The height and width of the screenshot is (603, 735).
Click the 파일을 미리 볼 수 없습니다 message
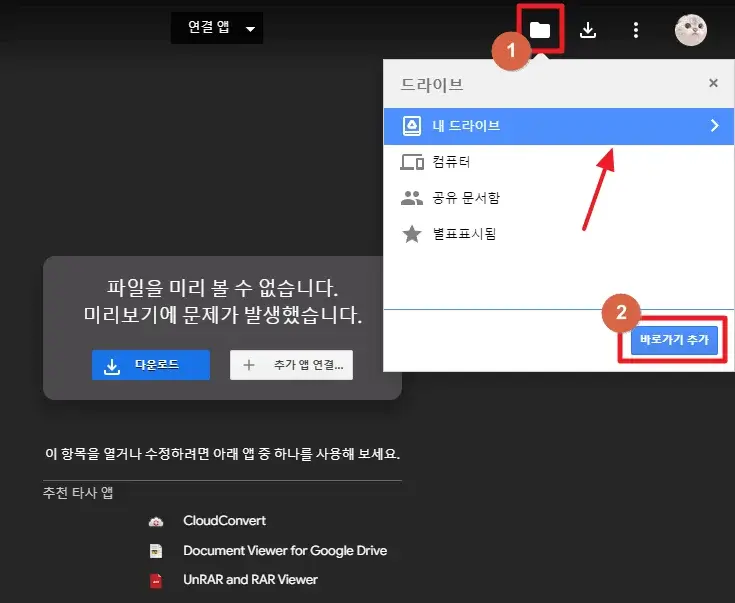(x=222, y=287)
